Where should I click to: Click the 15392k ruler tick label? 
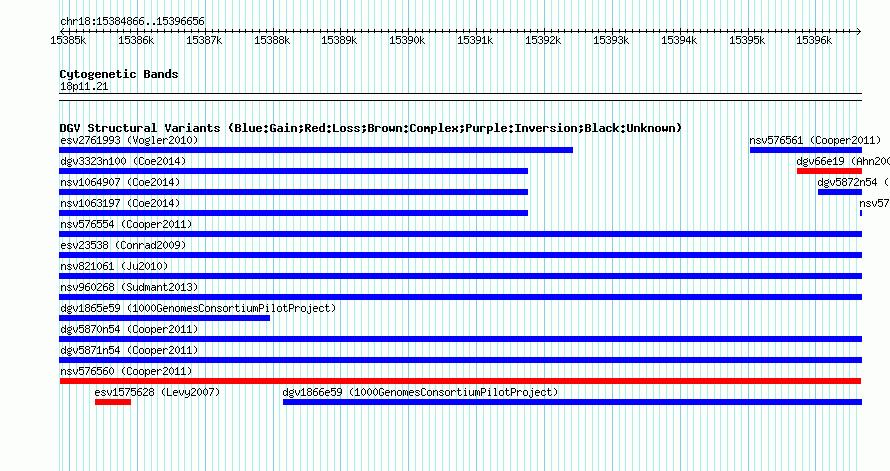pyautogui.click(x=543, y=40)
